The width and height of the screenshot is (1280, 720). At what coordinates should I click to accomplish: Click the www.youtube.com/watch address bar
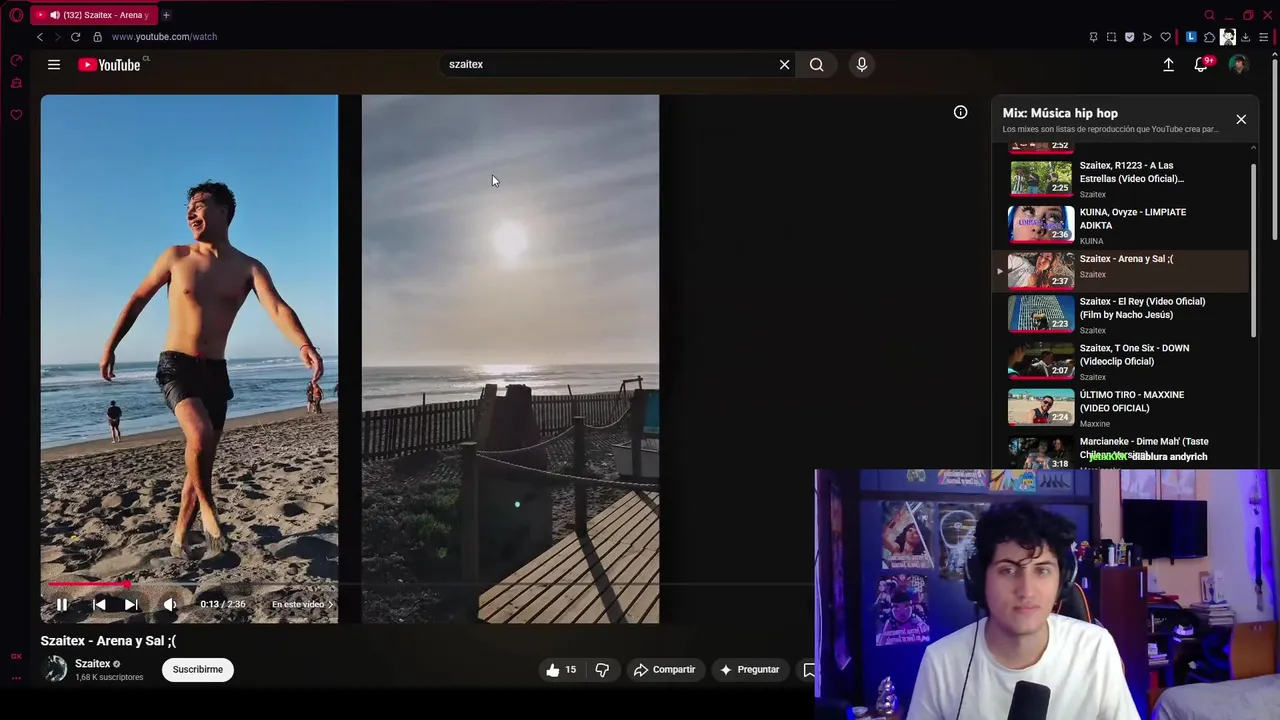click(x=164, y=37)
